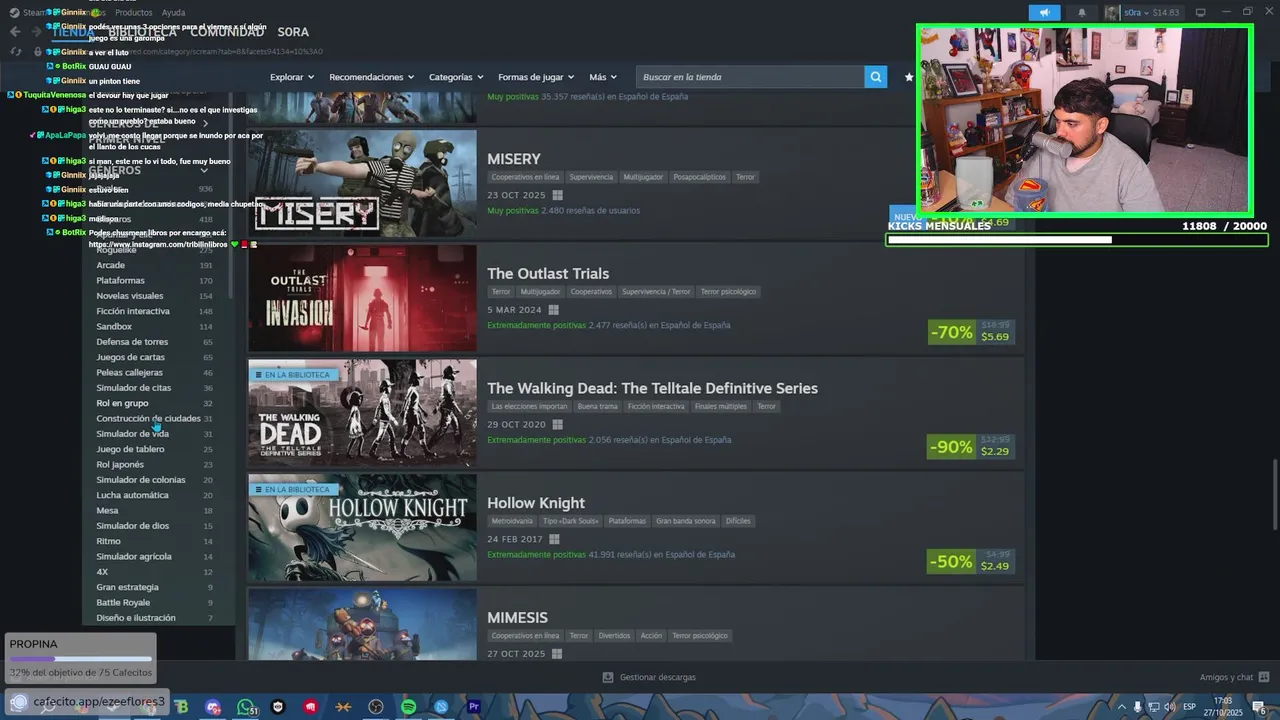Open the MISERY game title link
This screenshot has width=1280, height=720.
click(513, 159)
